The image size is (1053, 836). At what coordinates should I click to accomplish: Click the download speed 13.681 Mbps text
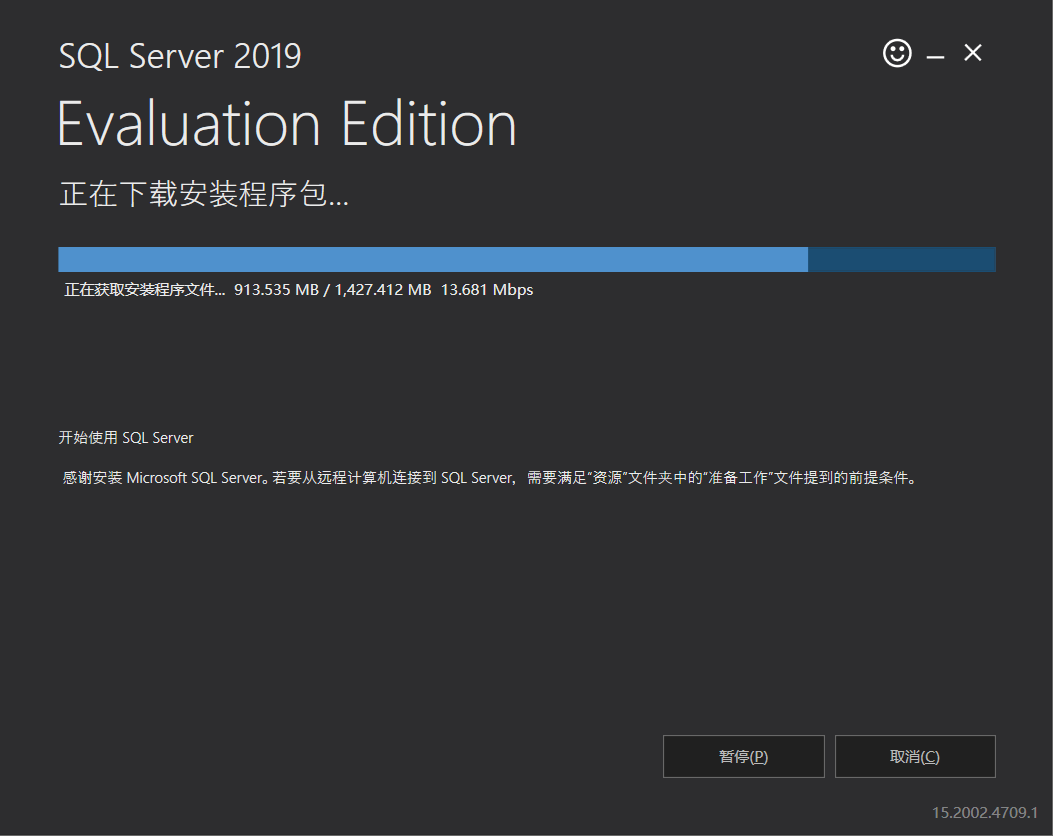[x=487, y=290]
